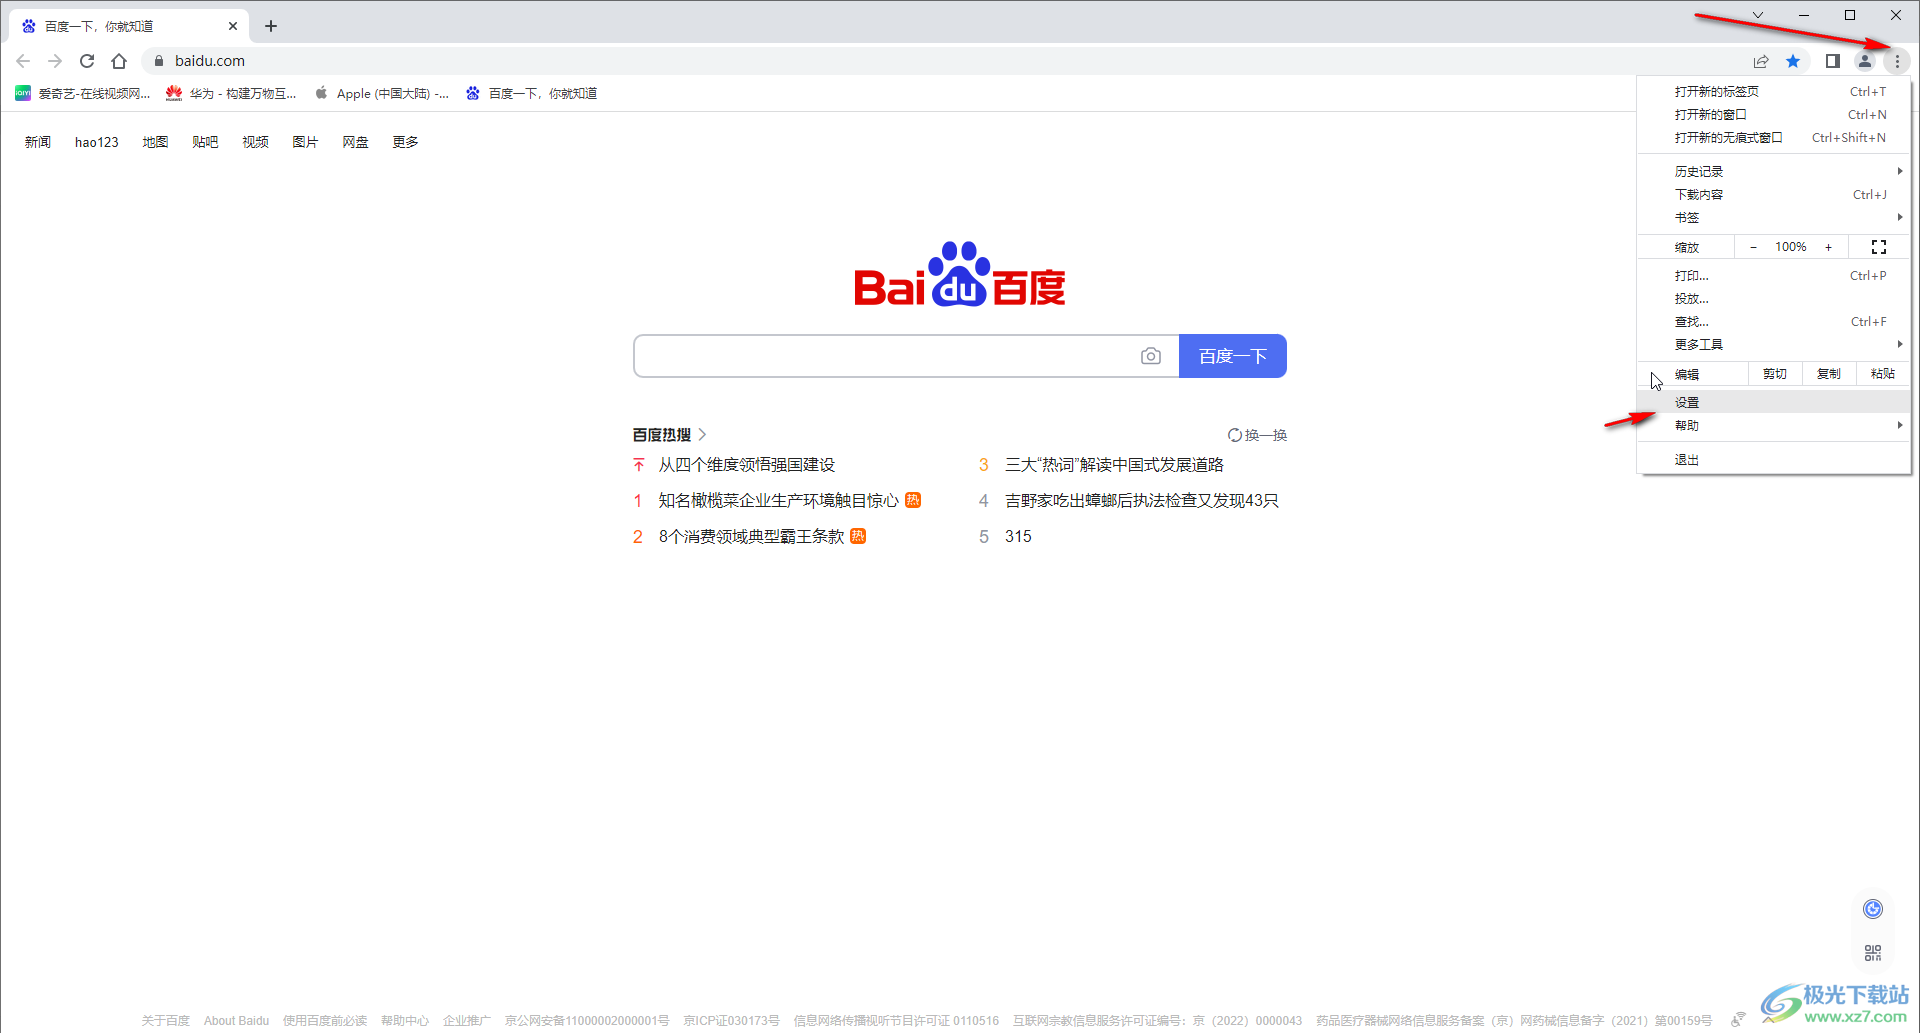Select 打开新的标签页 from the menu

click(x=1774, y=91)
